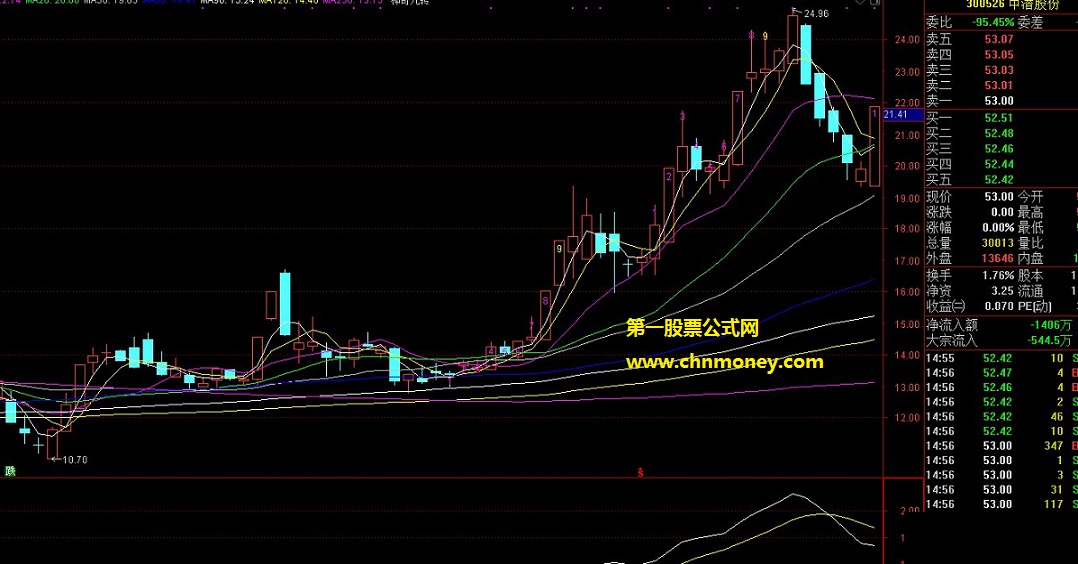Select the 卖五 ask price 53.07
1078x564 pixels.
(998, 39)
